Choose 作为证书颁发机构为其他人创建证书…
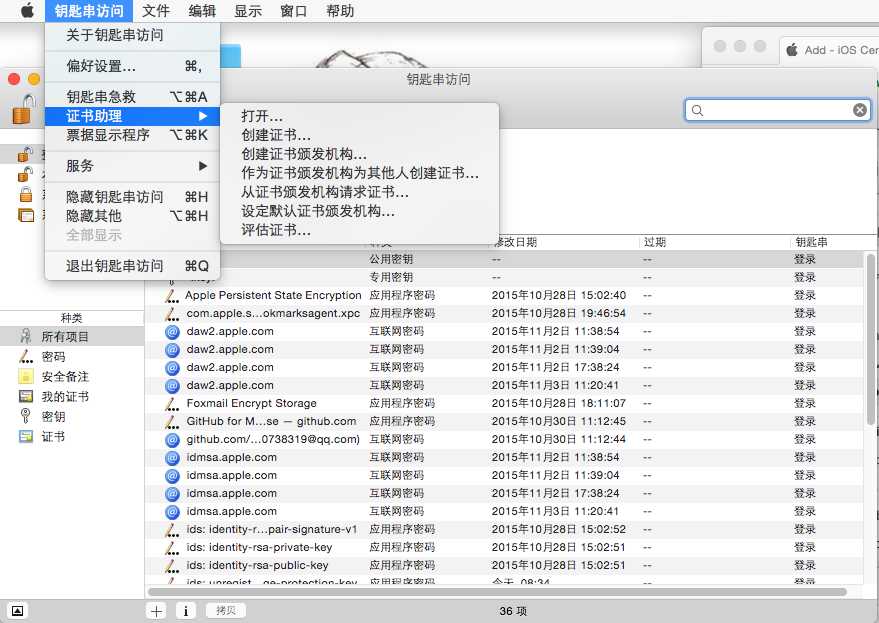 [359, 173]
